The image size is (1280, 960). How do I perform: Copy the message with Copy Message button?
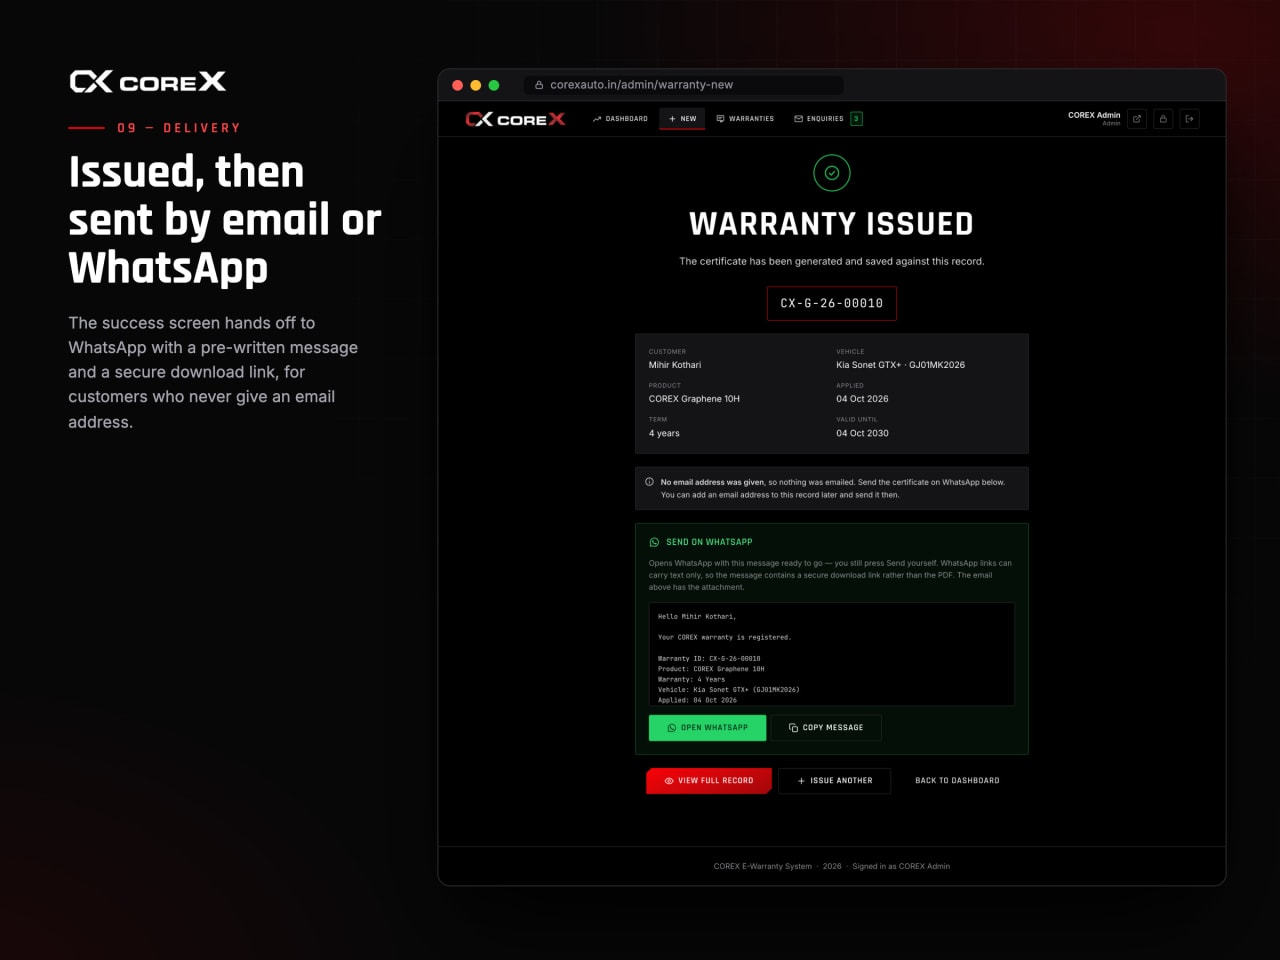[x=826, y=728]
